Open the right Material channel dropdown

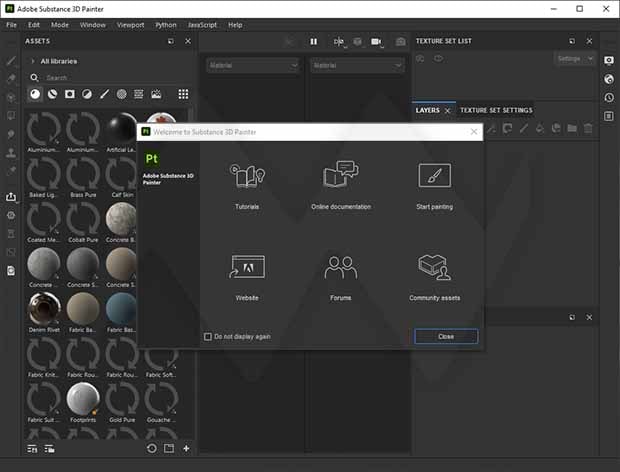coord(357,66)
